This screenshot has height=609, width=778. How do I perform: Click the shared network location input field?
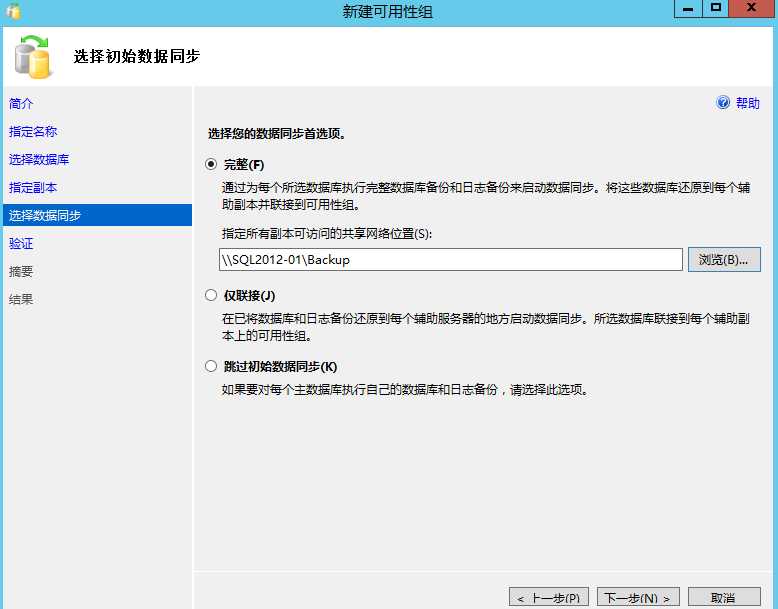pyautogui.click(x=451, y=260)
